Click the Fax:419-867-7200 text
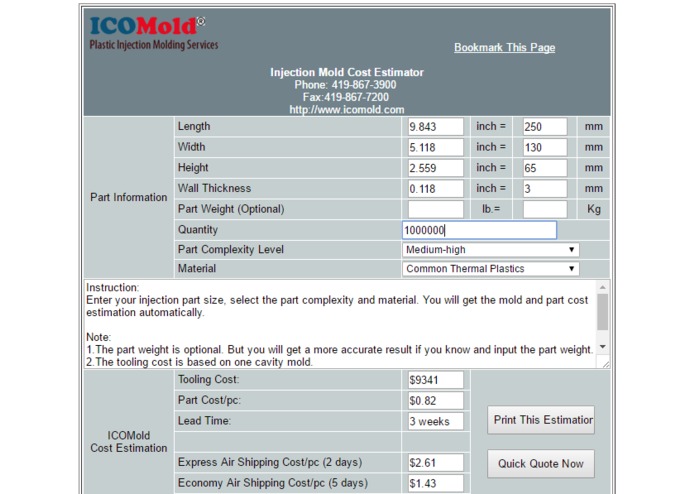This screenshot has height=494, width=695. 346,97
